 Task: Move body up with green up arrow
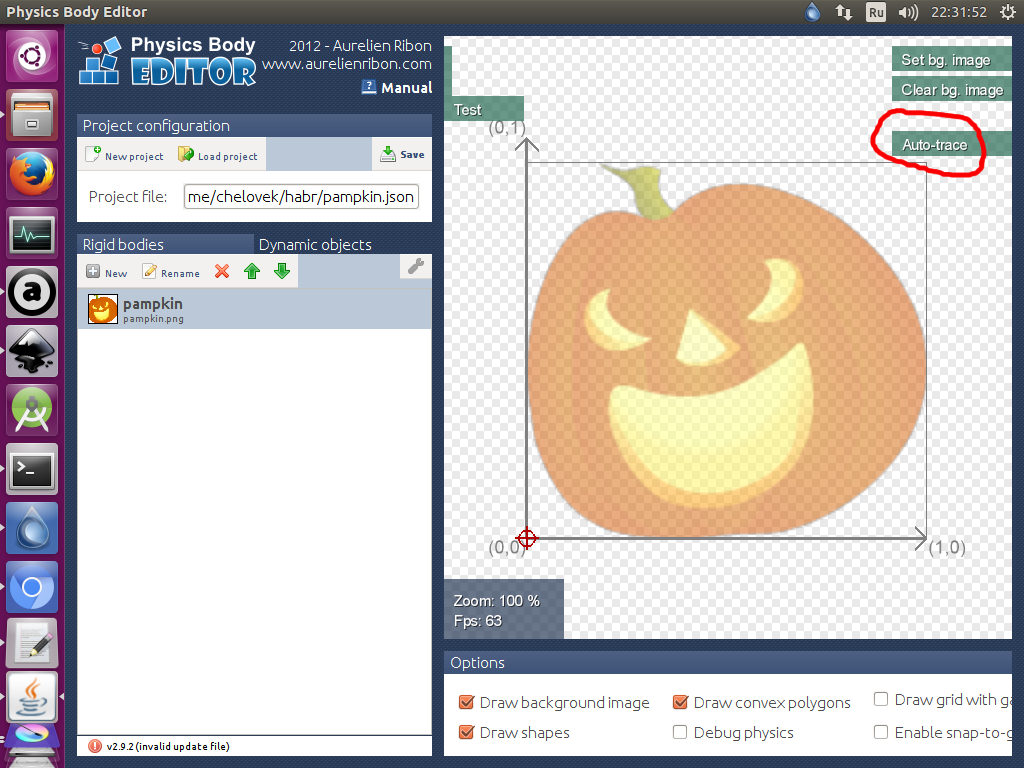252,271
